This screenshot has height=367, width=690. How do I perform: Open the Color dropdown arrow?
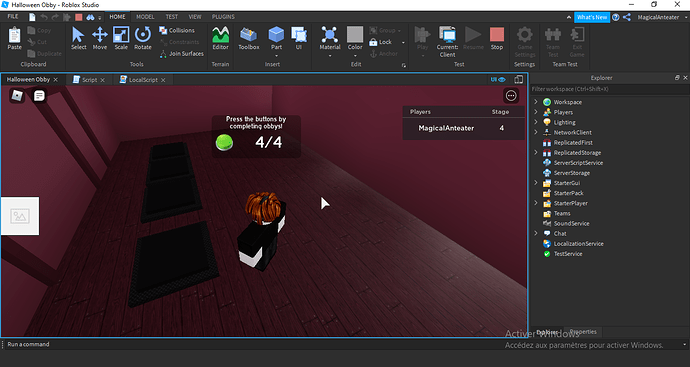click(355, 56)
